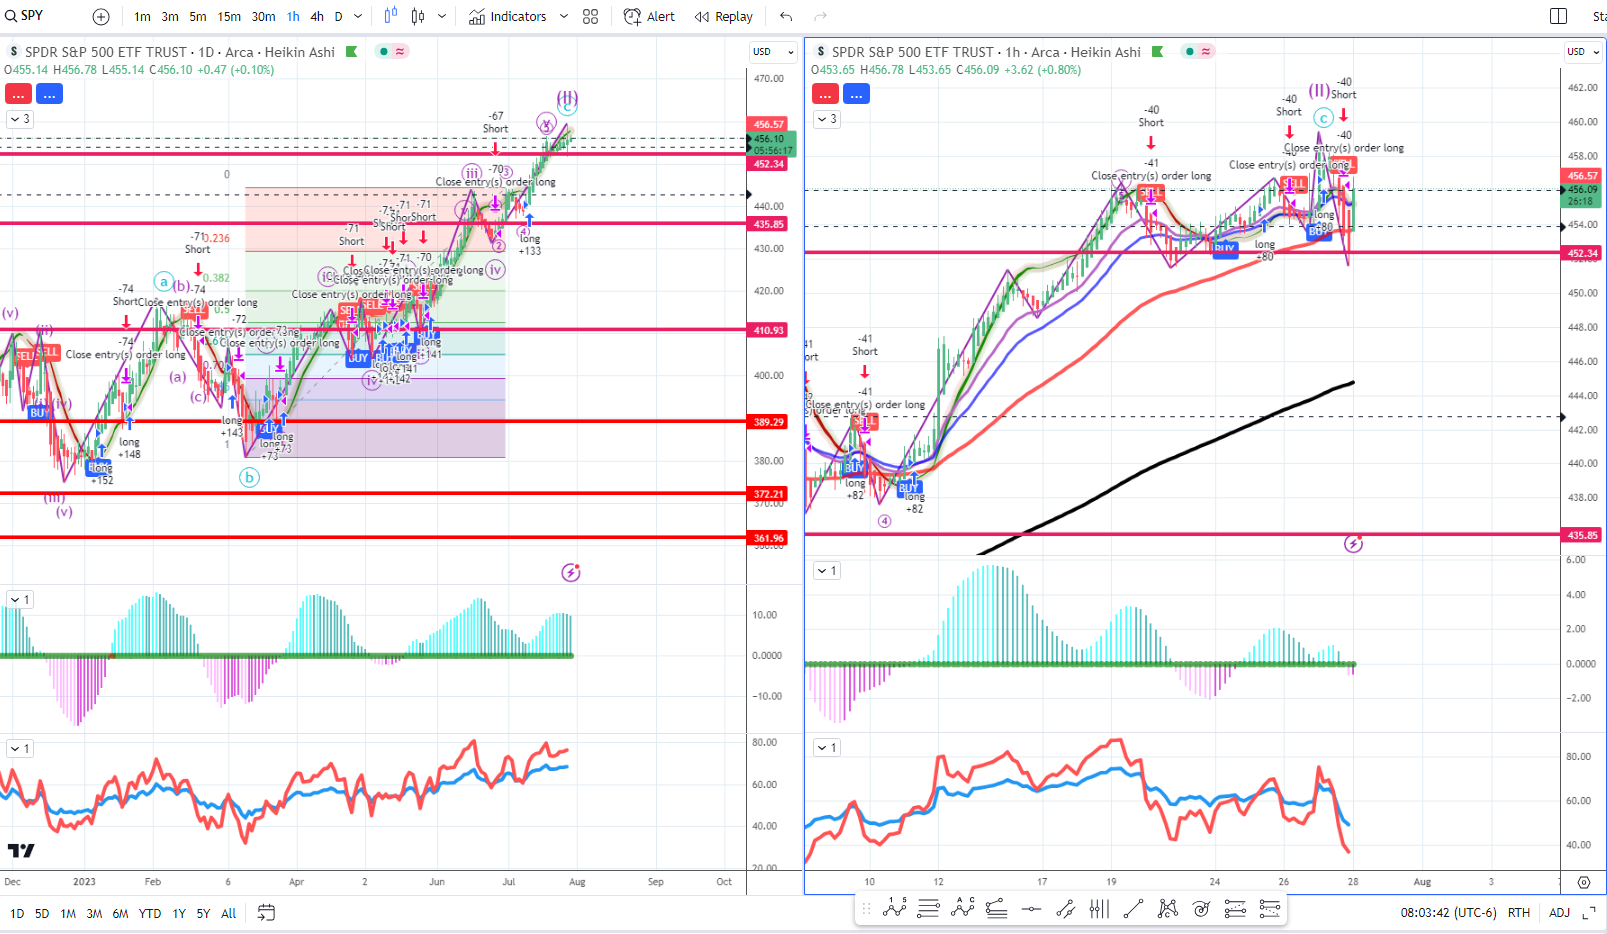Collapse the daily histogram pane legend
Screen dimensions: 1607x934
pos(20,599)
